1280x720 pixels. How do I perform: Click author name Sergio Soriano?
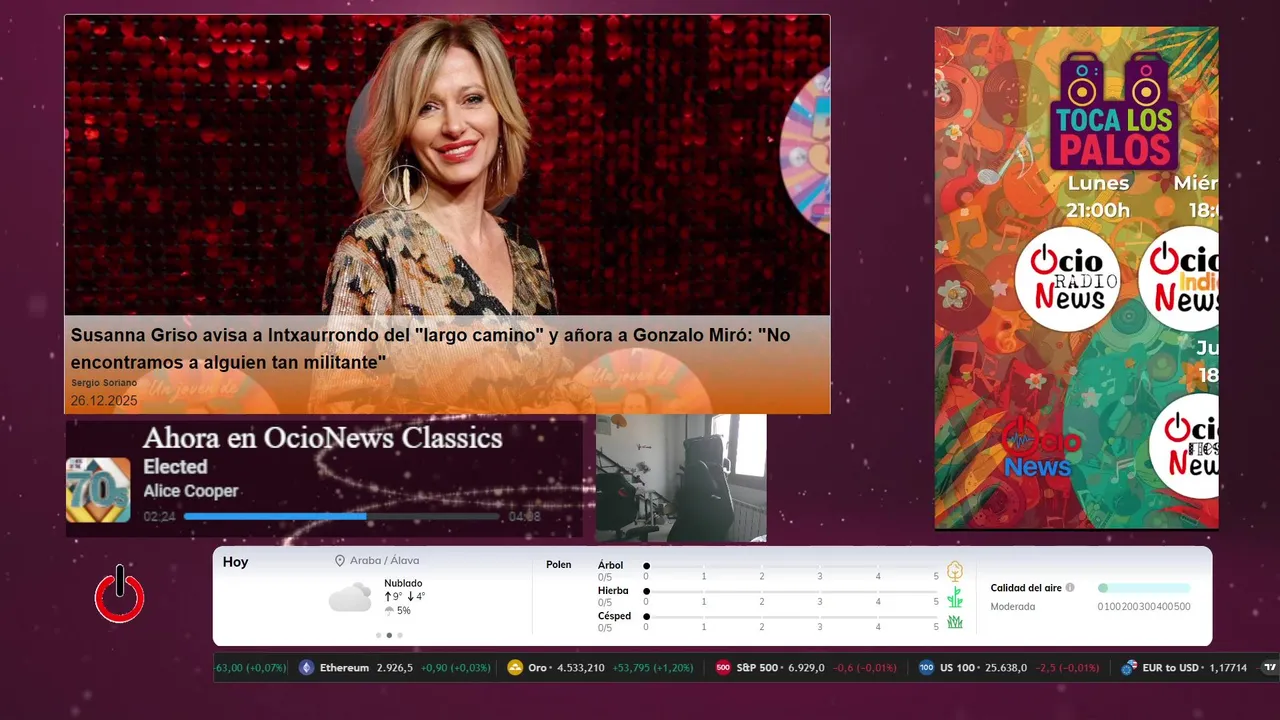(104, 383)
